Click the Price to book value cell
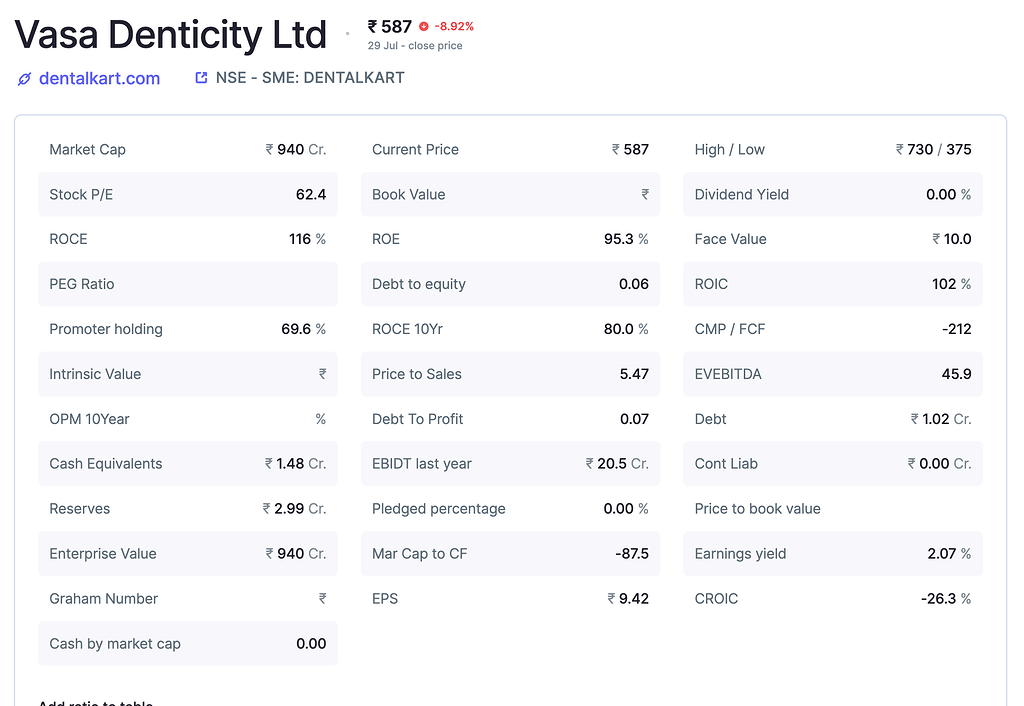 [832, 508]
